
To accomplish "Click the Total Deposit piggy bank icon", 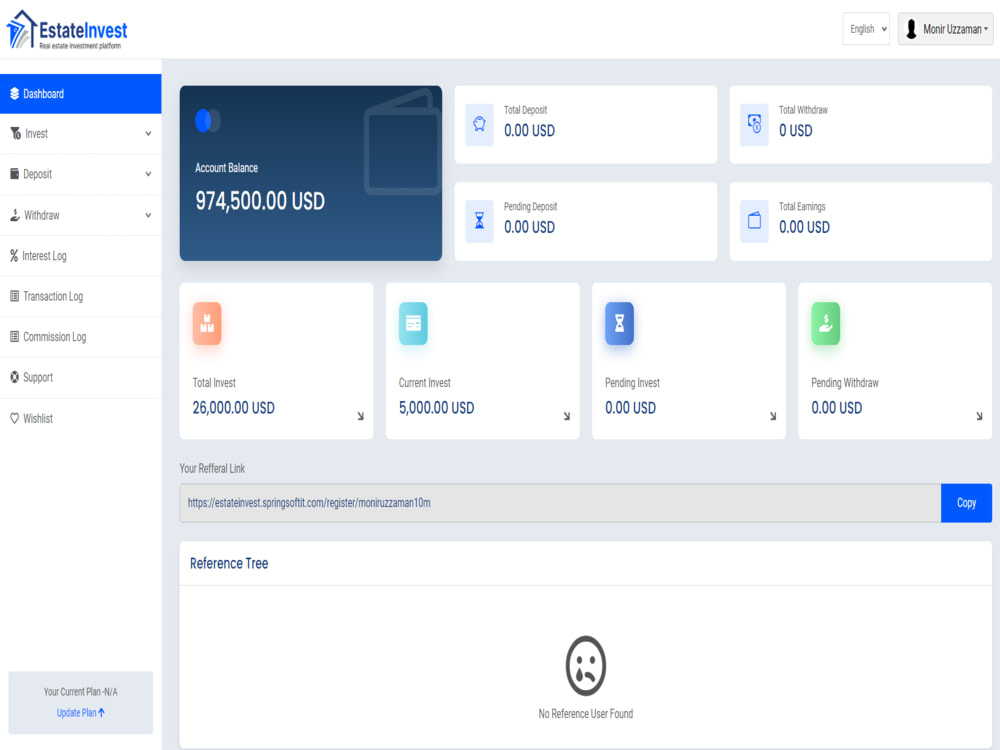I will click(x=480, y=124).
